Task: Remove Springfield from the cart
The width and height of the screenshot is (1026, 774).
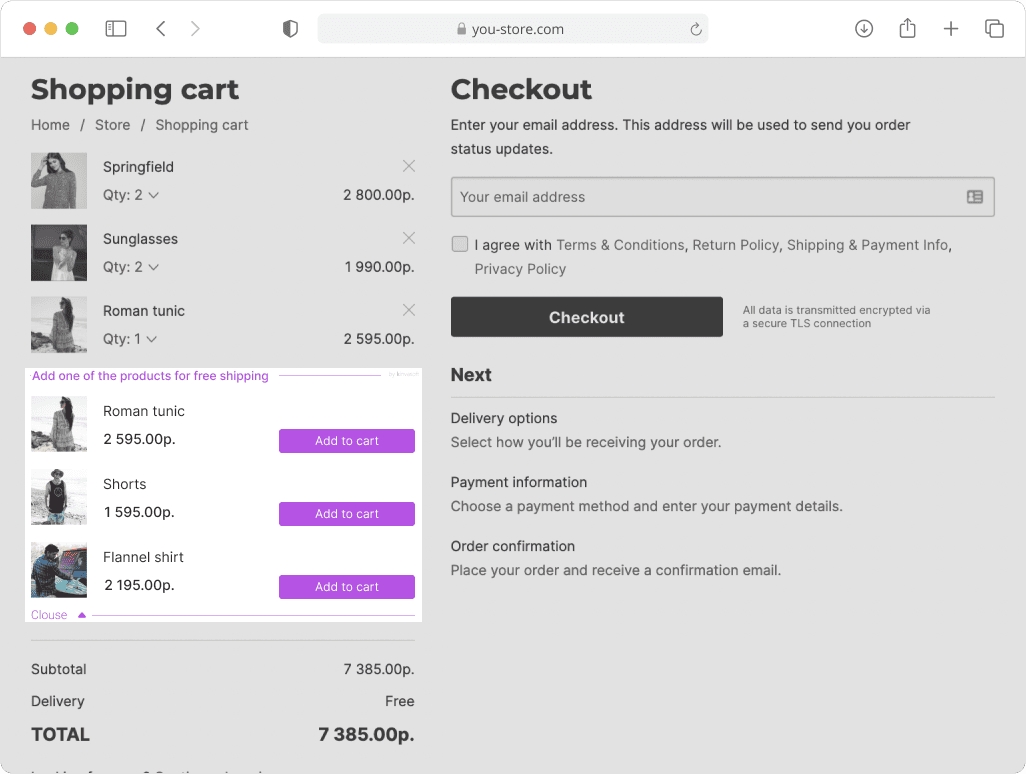Action: pyautogui.click(x=408, y=166)
